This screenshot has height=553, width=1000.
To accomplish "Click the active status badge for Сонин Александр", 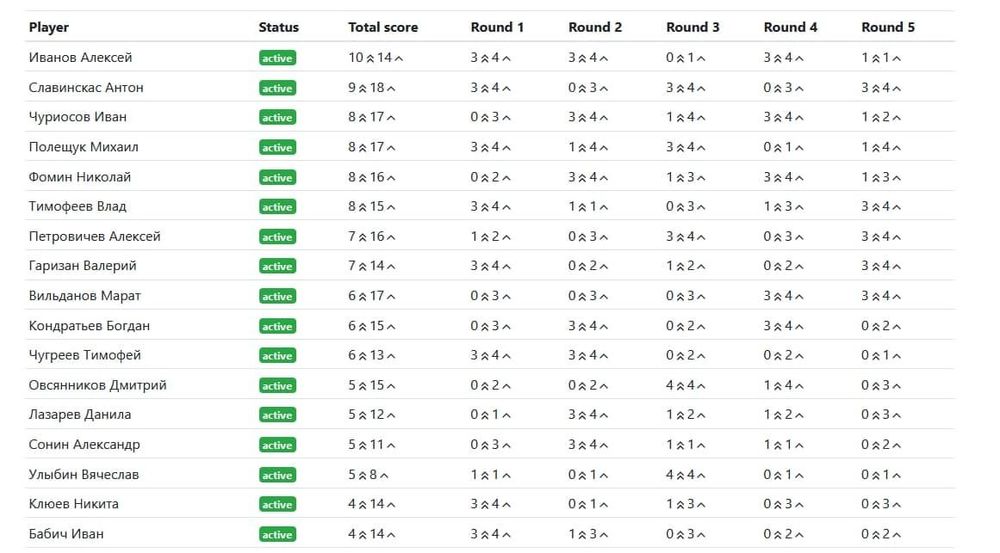I will (x=277, y=445).
